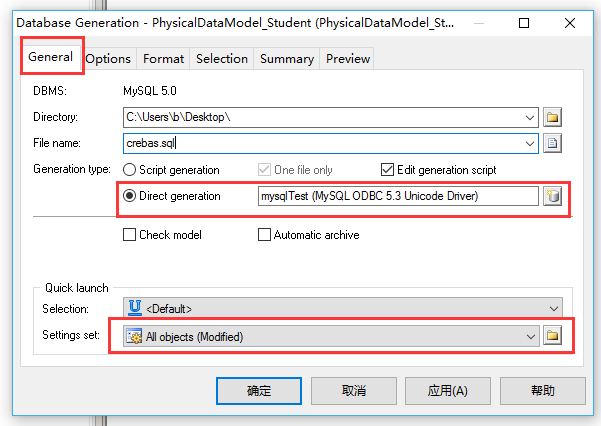Image resolution: width=601 pixels, height=426 pixels.
Task: Select Script generation radio button
Action: tap(130, 169)
